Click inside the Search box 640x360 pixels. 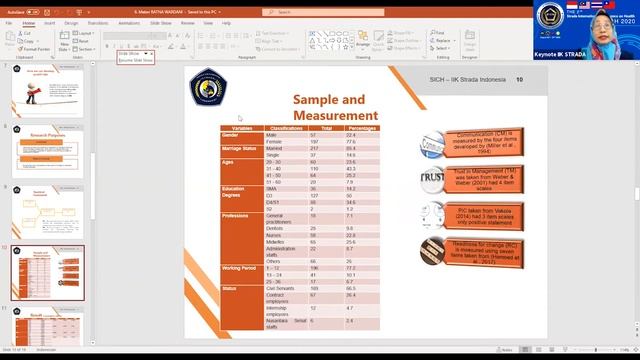[x=323, y=12]
